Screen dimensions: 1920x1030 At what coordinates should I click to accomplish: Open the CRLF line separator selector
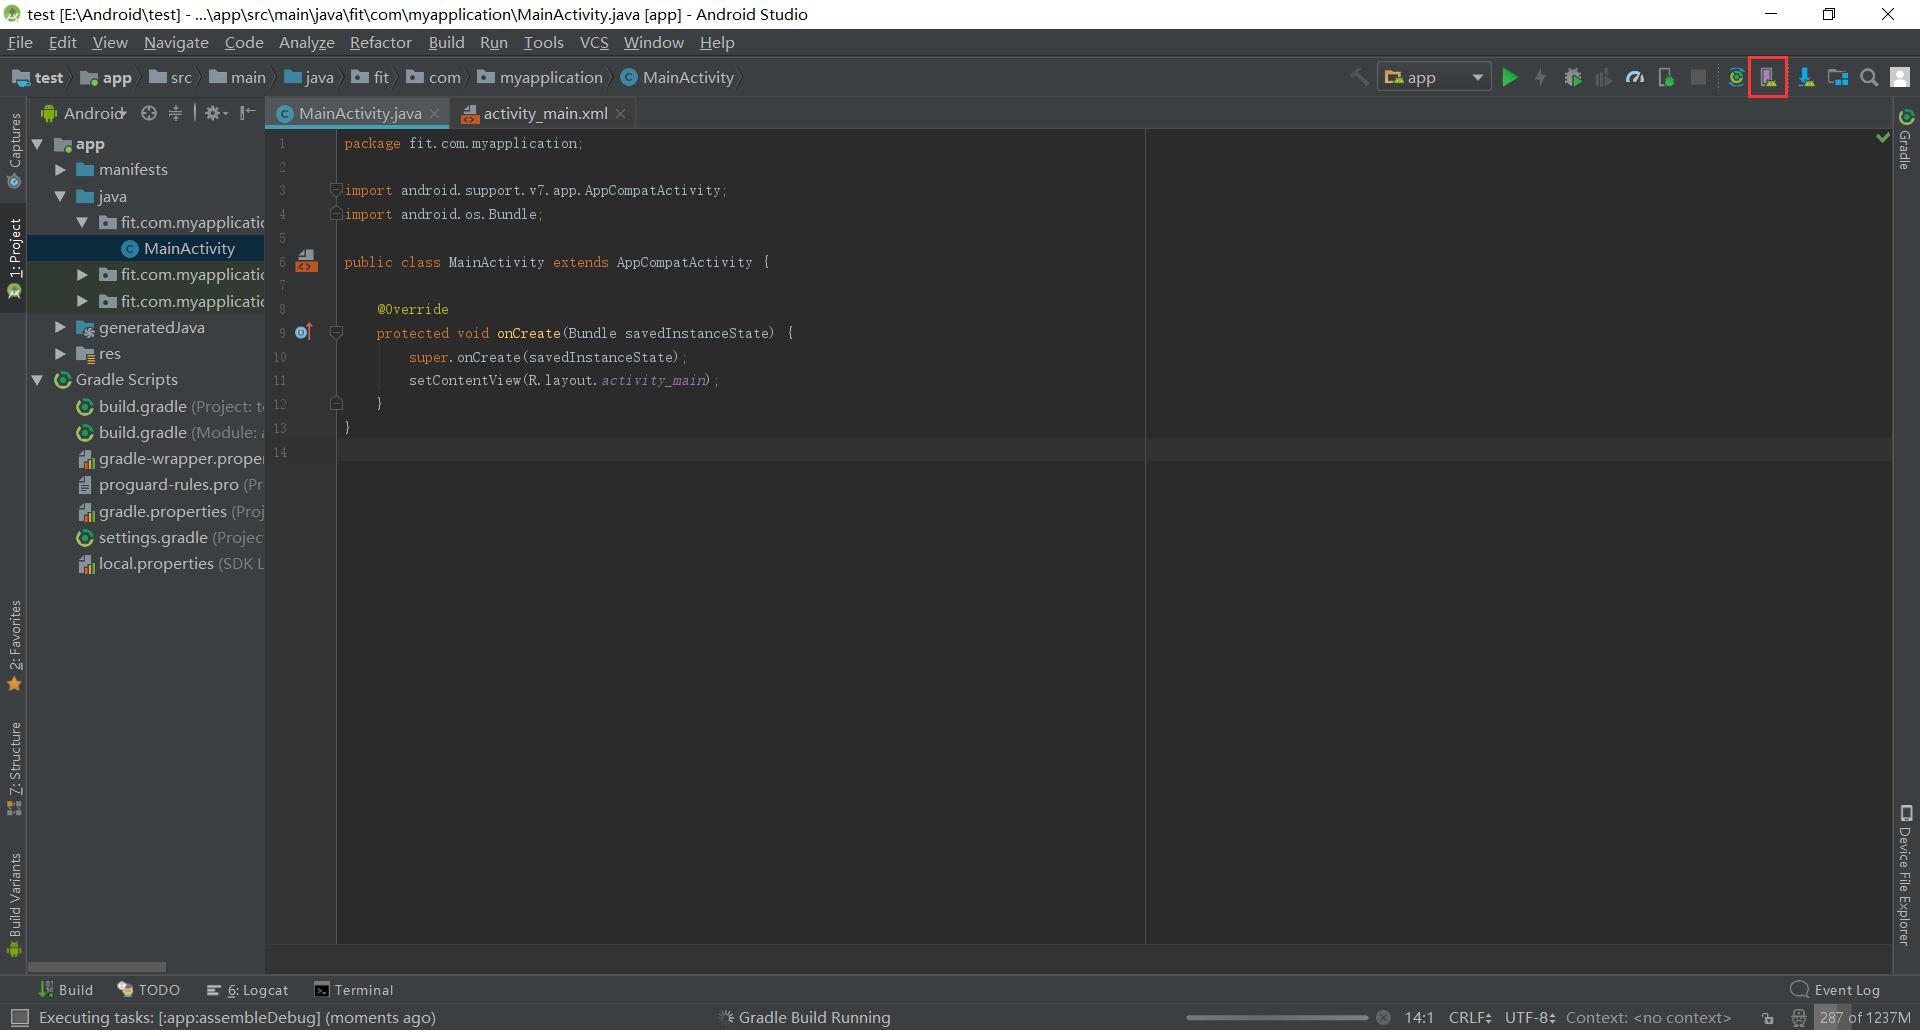[1470, 1018]
